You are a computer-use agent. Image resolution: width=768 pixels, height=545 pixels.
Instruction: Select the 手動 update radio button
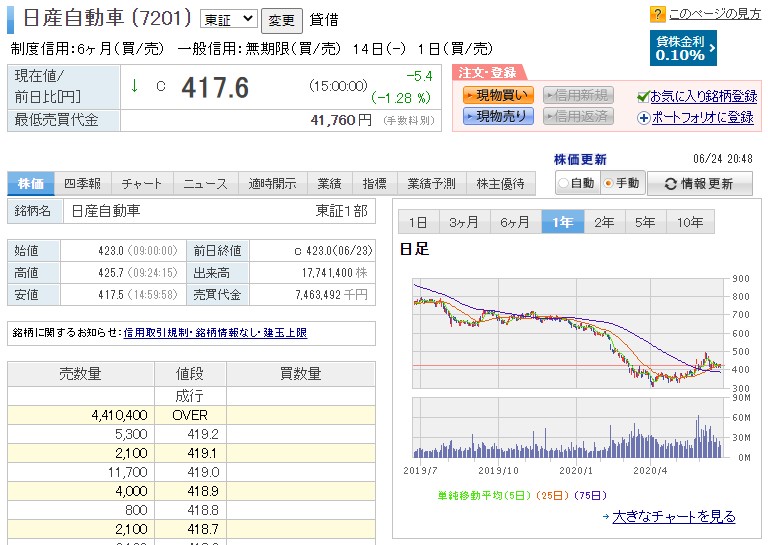609,184
